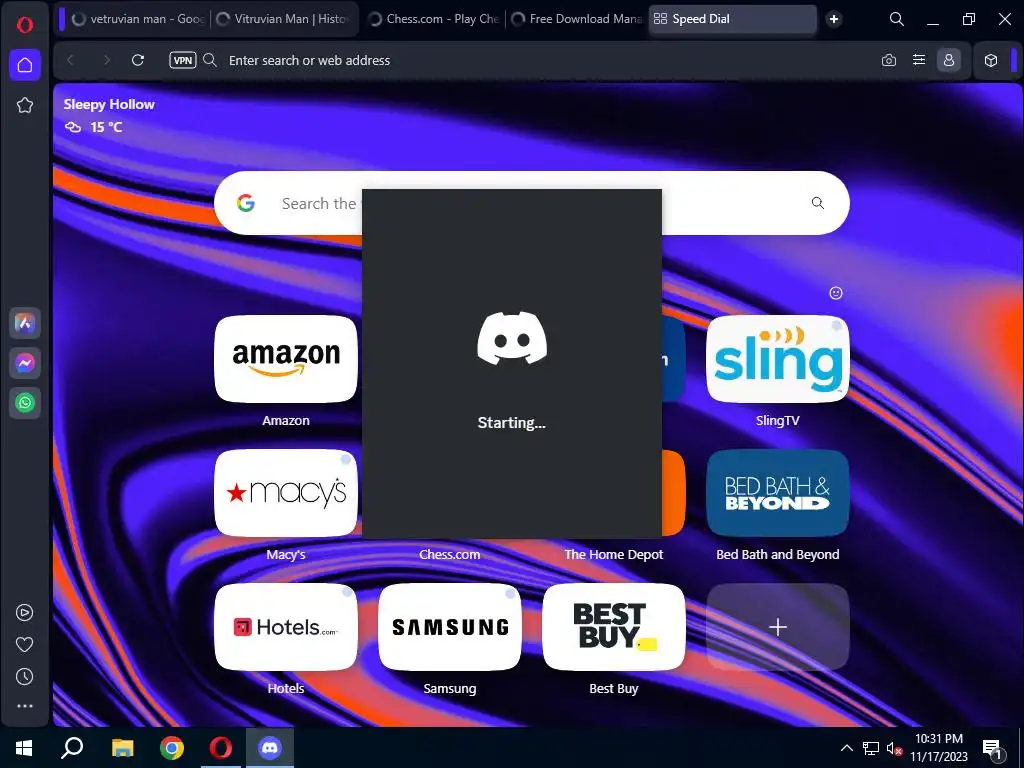Screen dimensions: 1024x768
Task: Open the Macy's speed dial tile
Action: pos(286,493)
